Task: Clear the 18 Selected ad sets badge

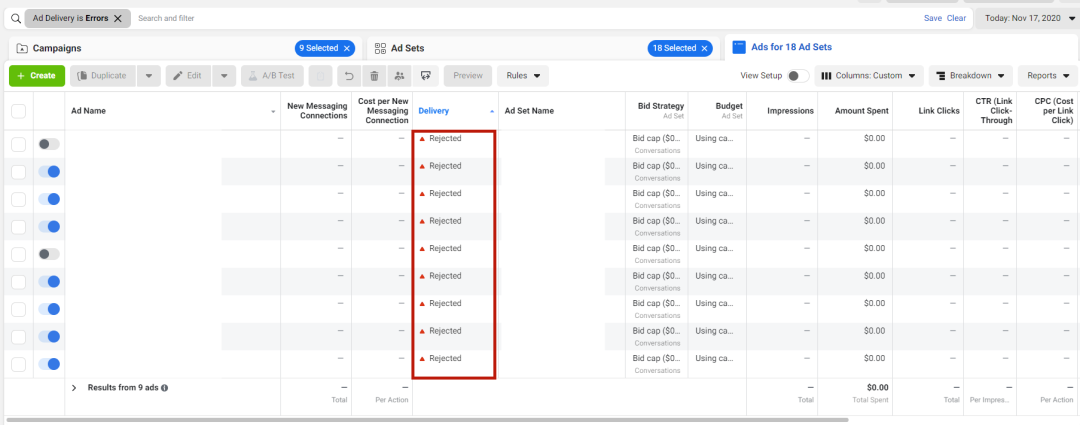Action: (x=705, y=48)
